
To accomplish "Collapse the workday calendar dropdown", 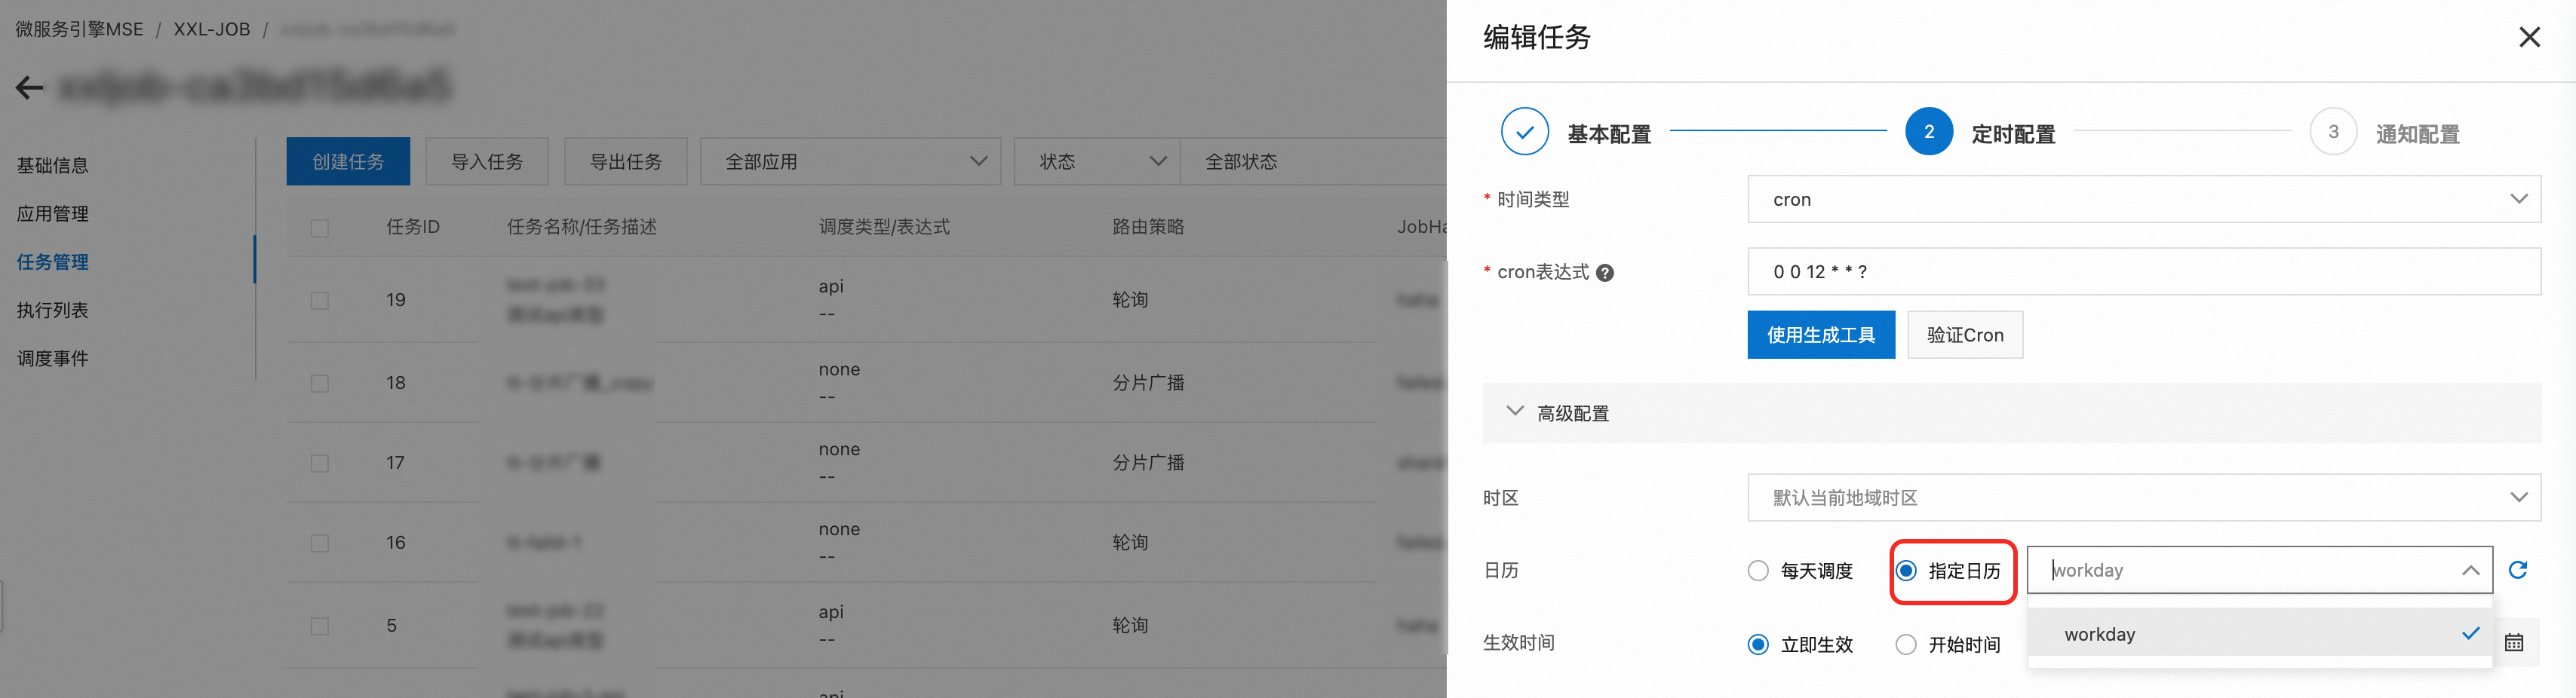I will [2470, 571].
